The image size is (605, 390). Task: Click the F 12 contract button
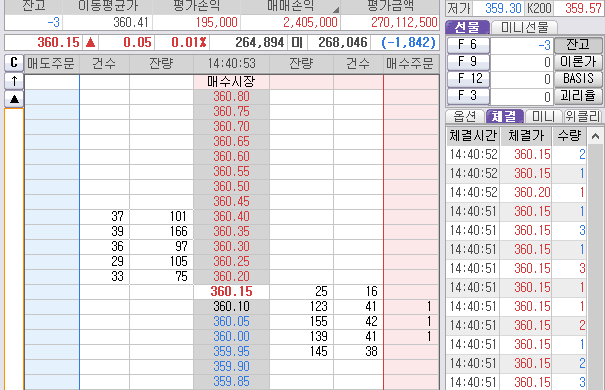[468, 79]
